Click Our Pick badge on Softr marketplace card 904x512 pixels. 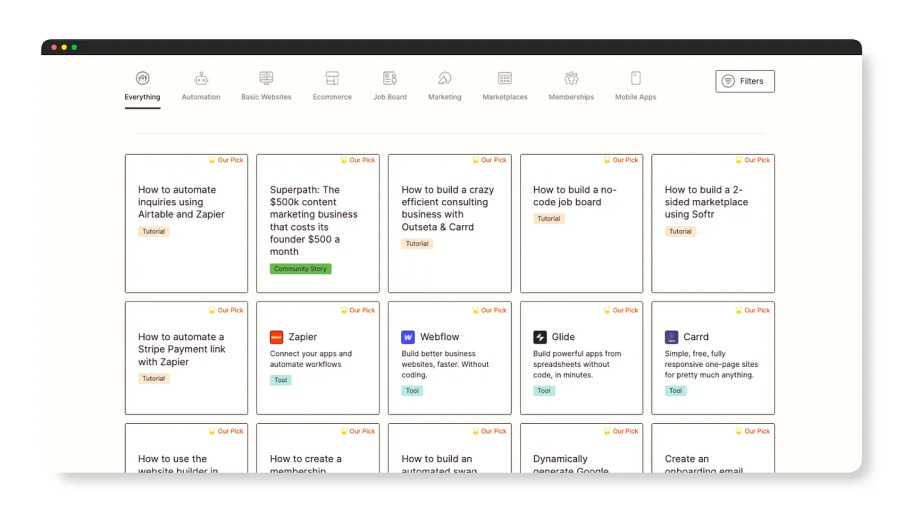point(752,160)
